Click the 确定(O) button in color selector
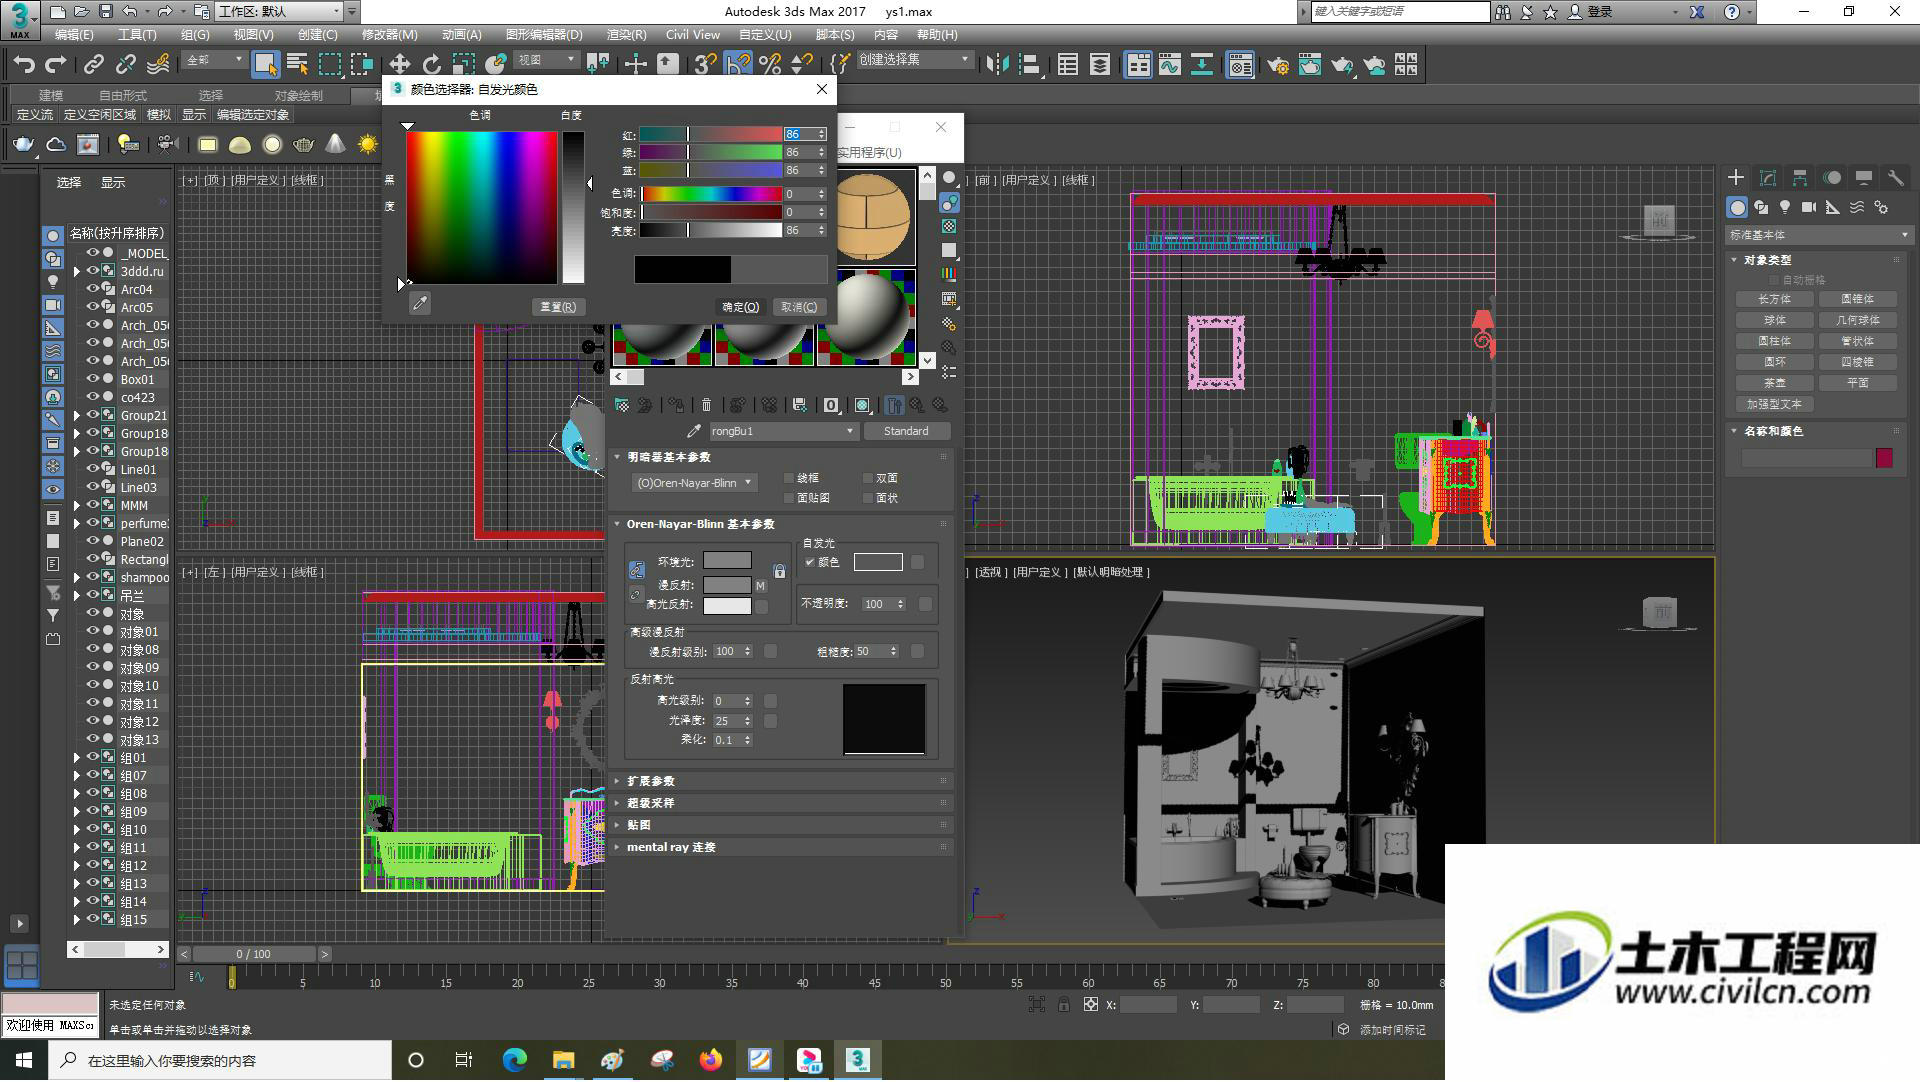Image resolution: width=1920 pixels, height=1082 pixels. (x=741, y=307)
